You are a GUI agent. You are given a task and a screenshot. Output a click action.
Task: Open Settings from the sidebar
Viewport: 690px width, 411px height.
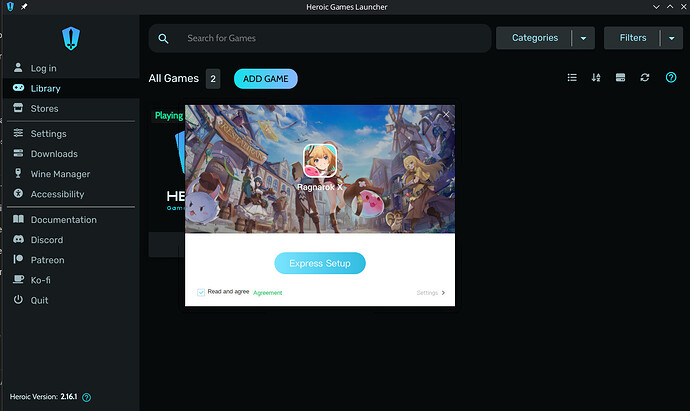[48, 134]
